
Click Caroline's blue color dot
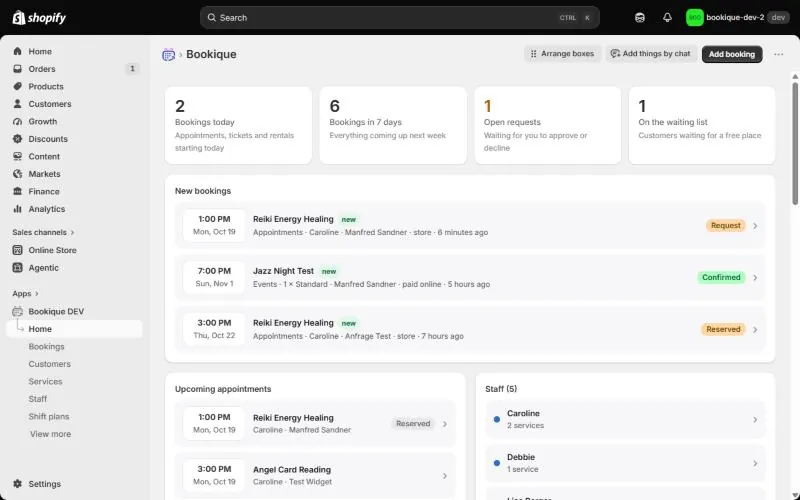[x=496, y=419]
